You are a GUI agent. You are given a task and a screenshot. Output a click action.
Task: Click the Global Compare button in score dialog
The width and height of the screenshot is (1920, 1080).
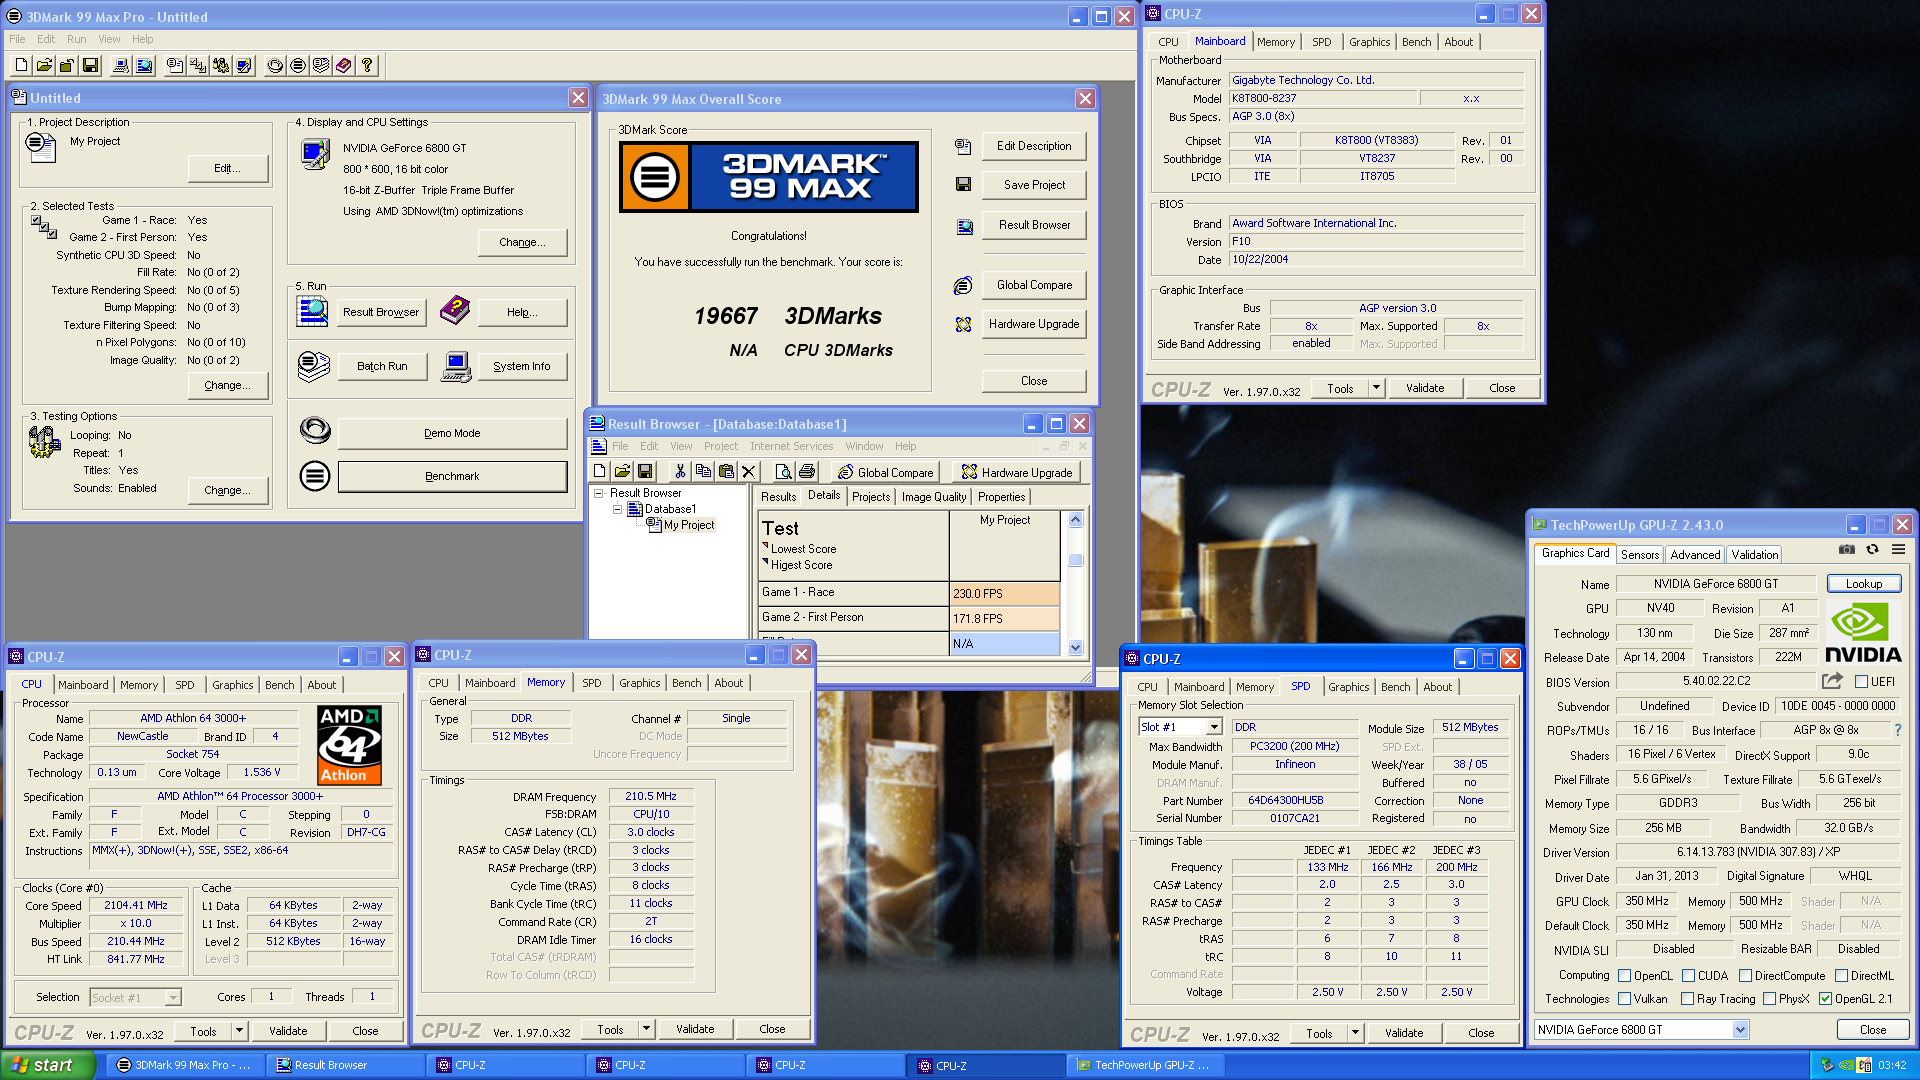[1034, 285]
